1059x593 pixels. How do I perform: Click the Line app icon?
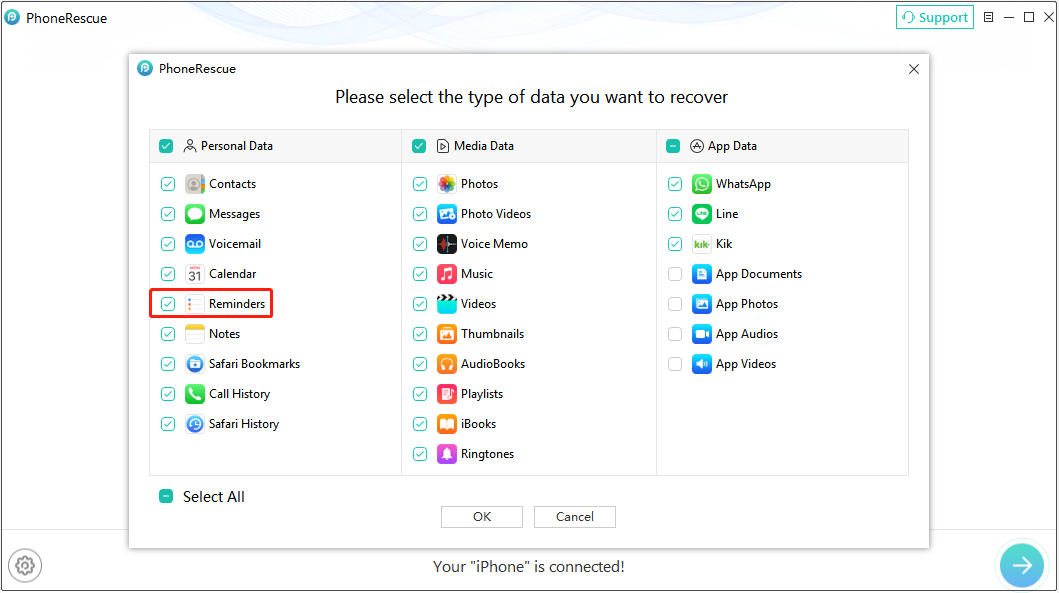tap(702, 214)
